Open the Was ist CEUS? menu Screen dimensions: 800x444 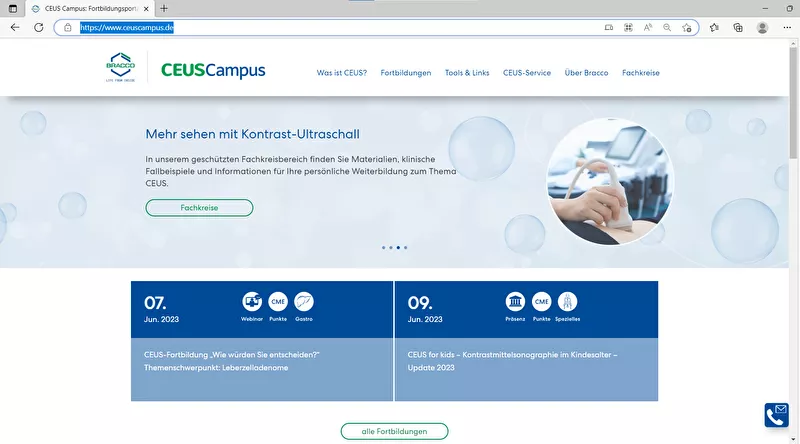pos(341,73)
